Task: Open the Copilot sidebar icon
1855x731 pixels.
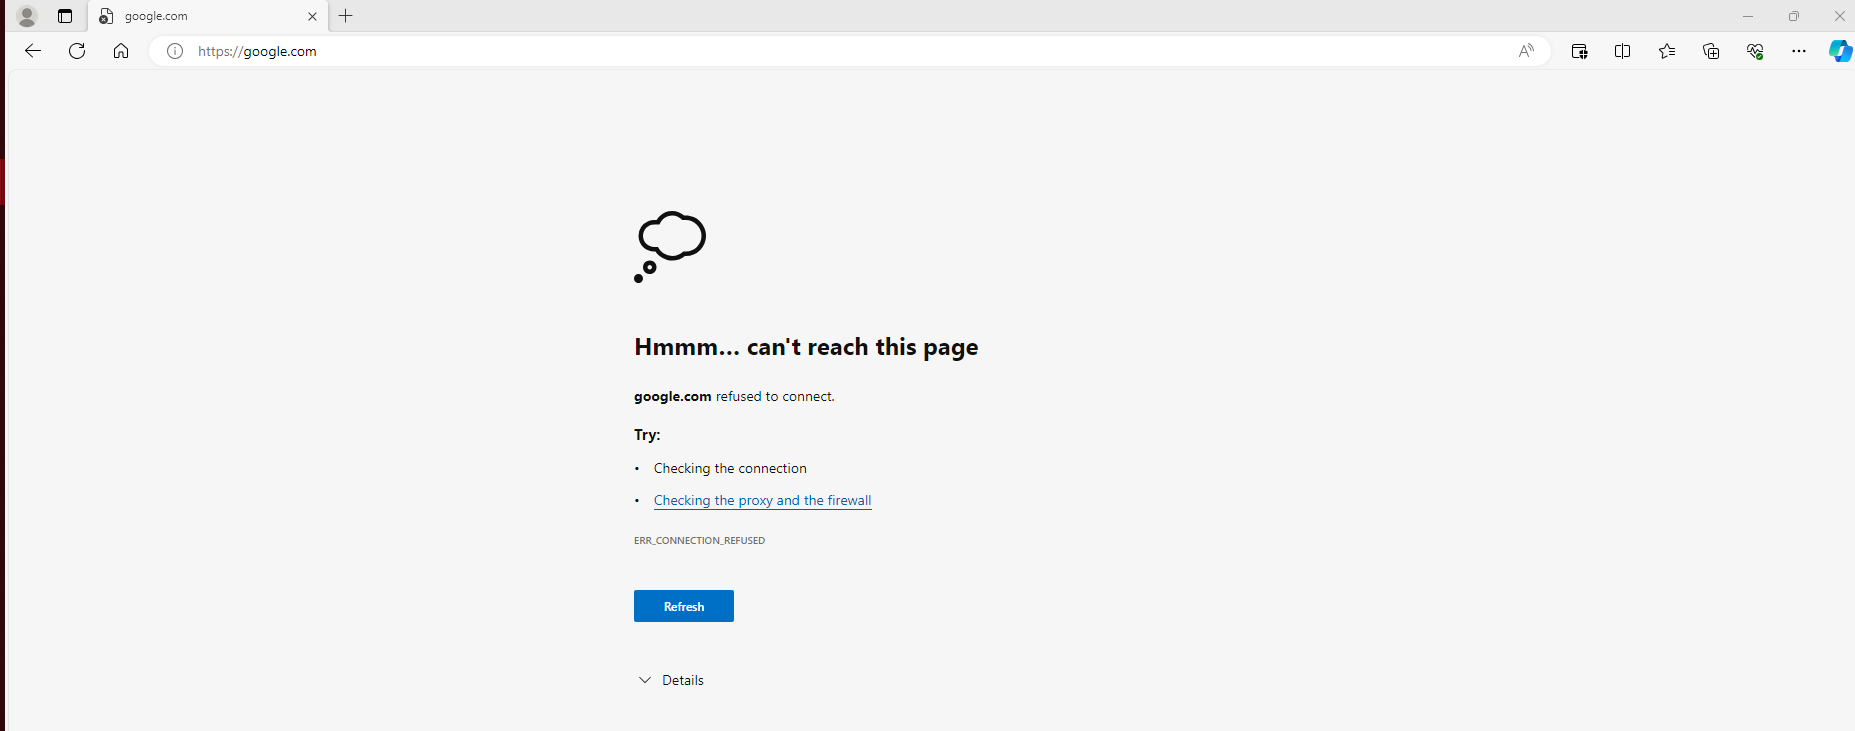Action: click(x=1840, y=51)
